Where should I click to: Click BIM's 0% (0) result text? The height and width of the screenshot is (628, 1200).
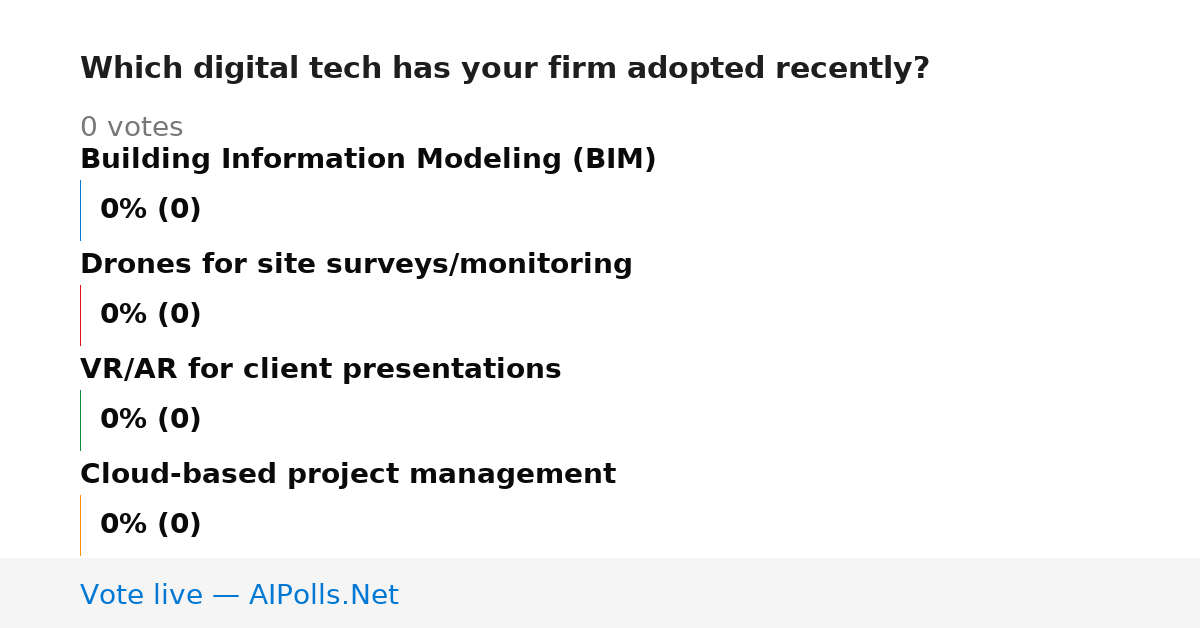[x=150, y=210]
